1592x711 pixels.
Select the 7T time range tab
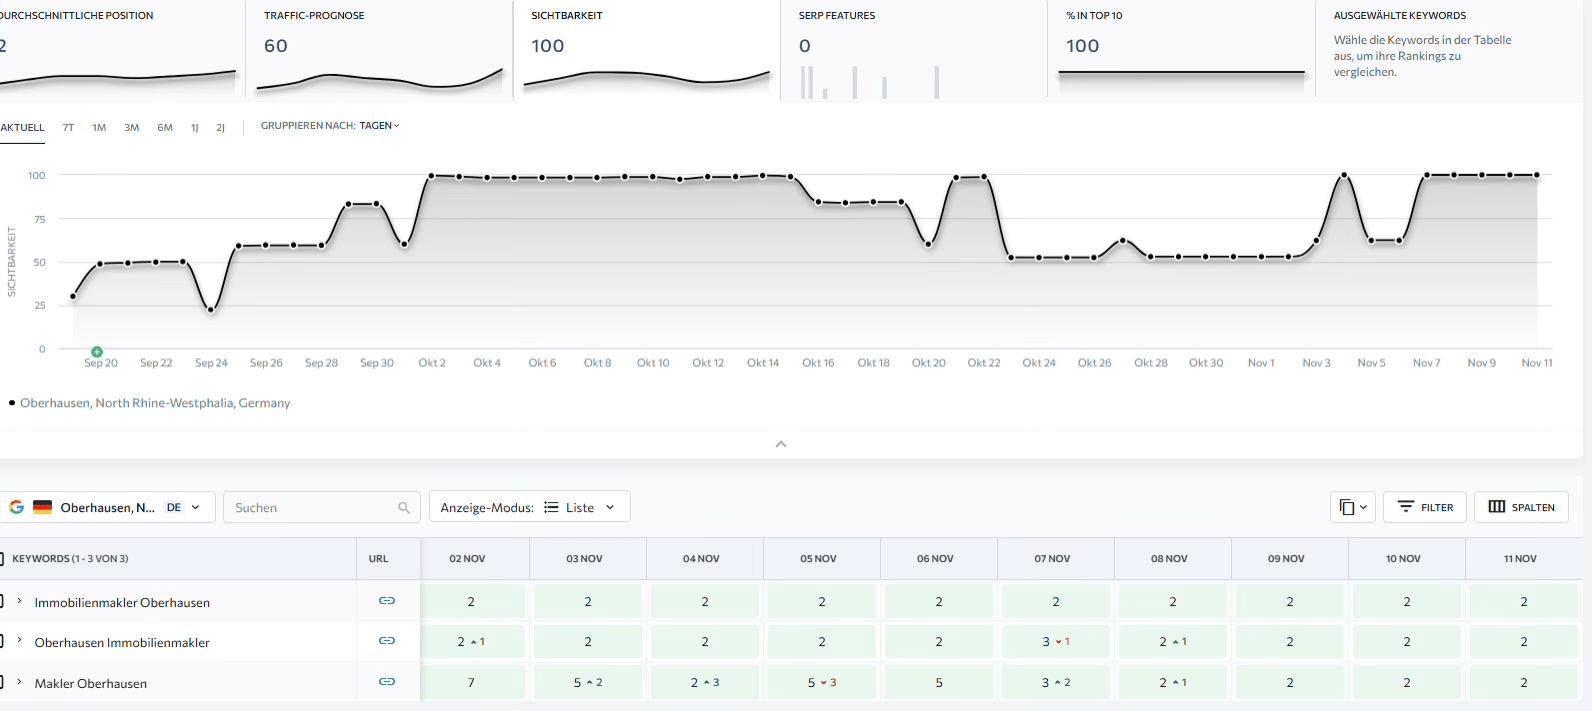click(68, 128)
